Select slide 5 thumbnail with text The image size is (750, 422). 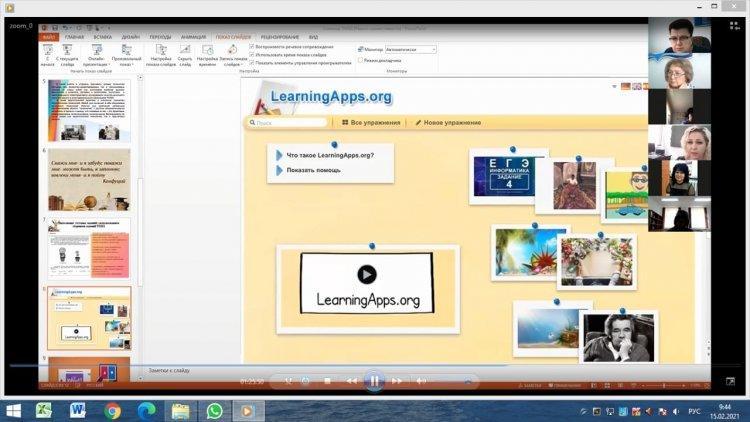[x=89, y=111]
